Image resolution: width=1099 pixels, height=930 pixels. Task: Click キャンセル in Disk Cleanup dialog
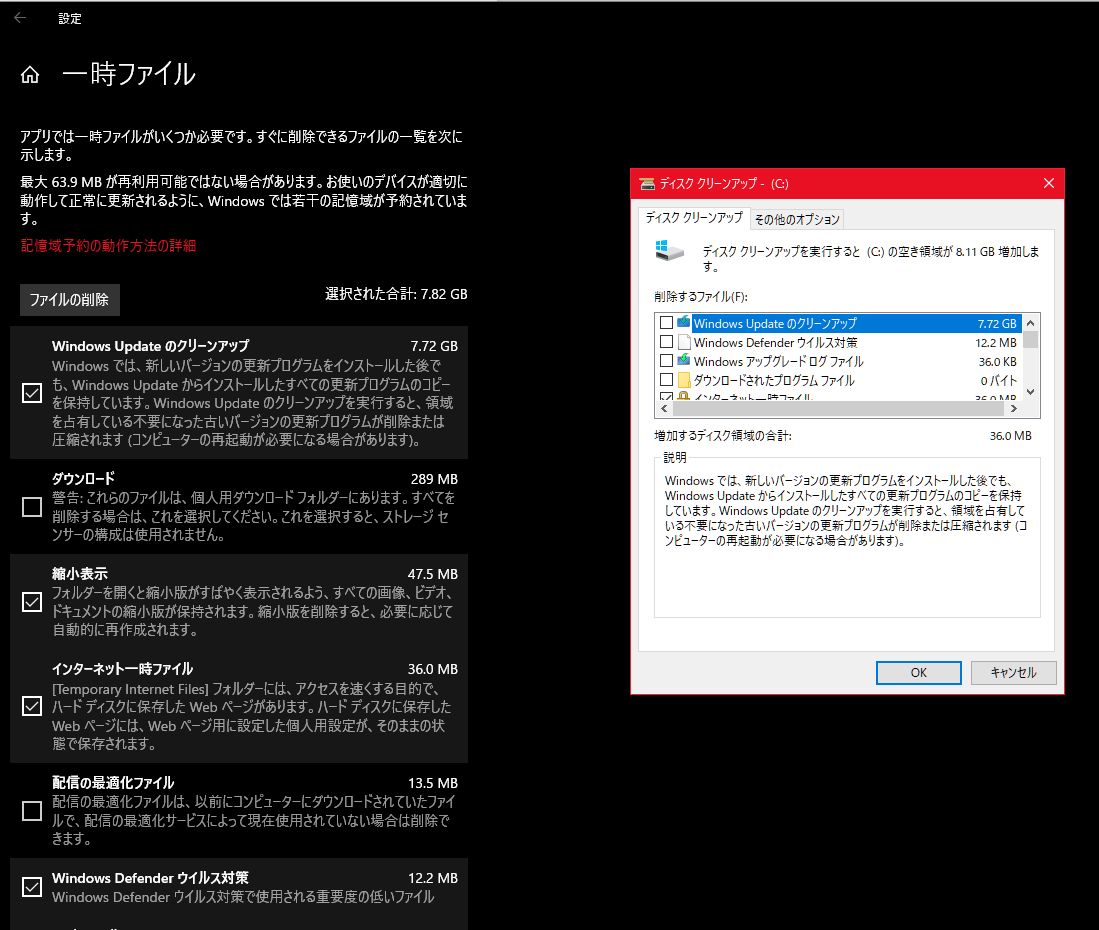coord(1013,673)
